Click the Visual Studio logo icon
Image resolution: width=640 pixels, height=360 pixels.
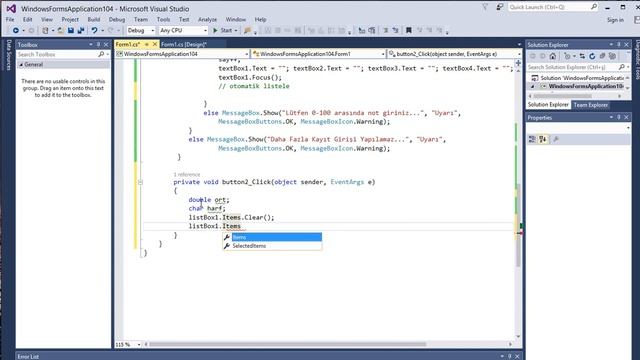(11, 9)
